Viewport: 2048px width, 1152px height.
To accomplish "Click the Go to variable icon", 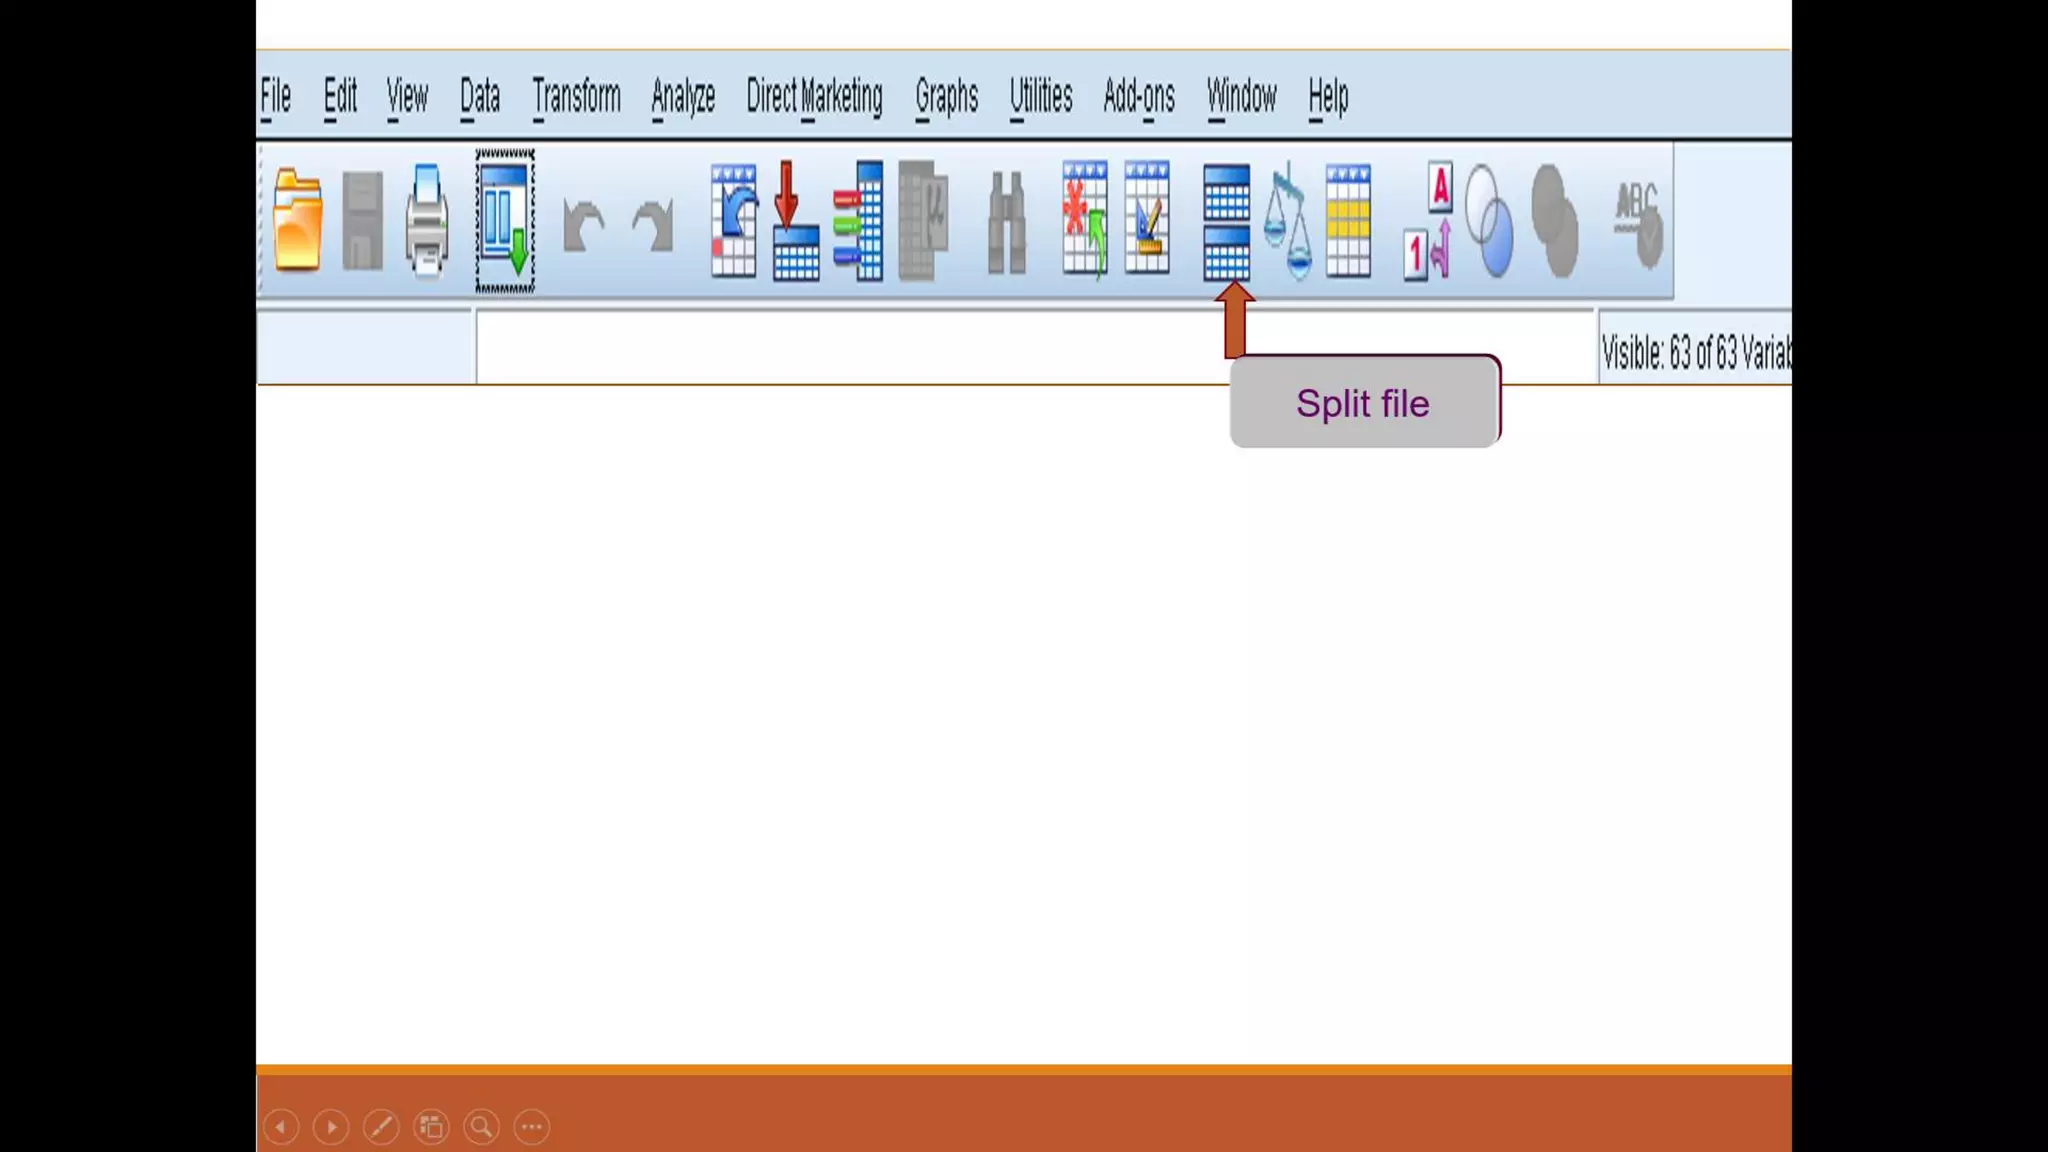I will [859, 221].
